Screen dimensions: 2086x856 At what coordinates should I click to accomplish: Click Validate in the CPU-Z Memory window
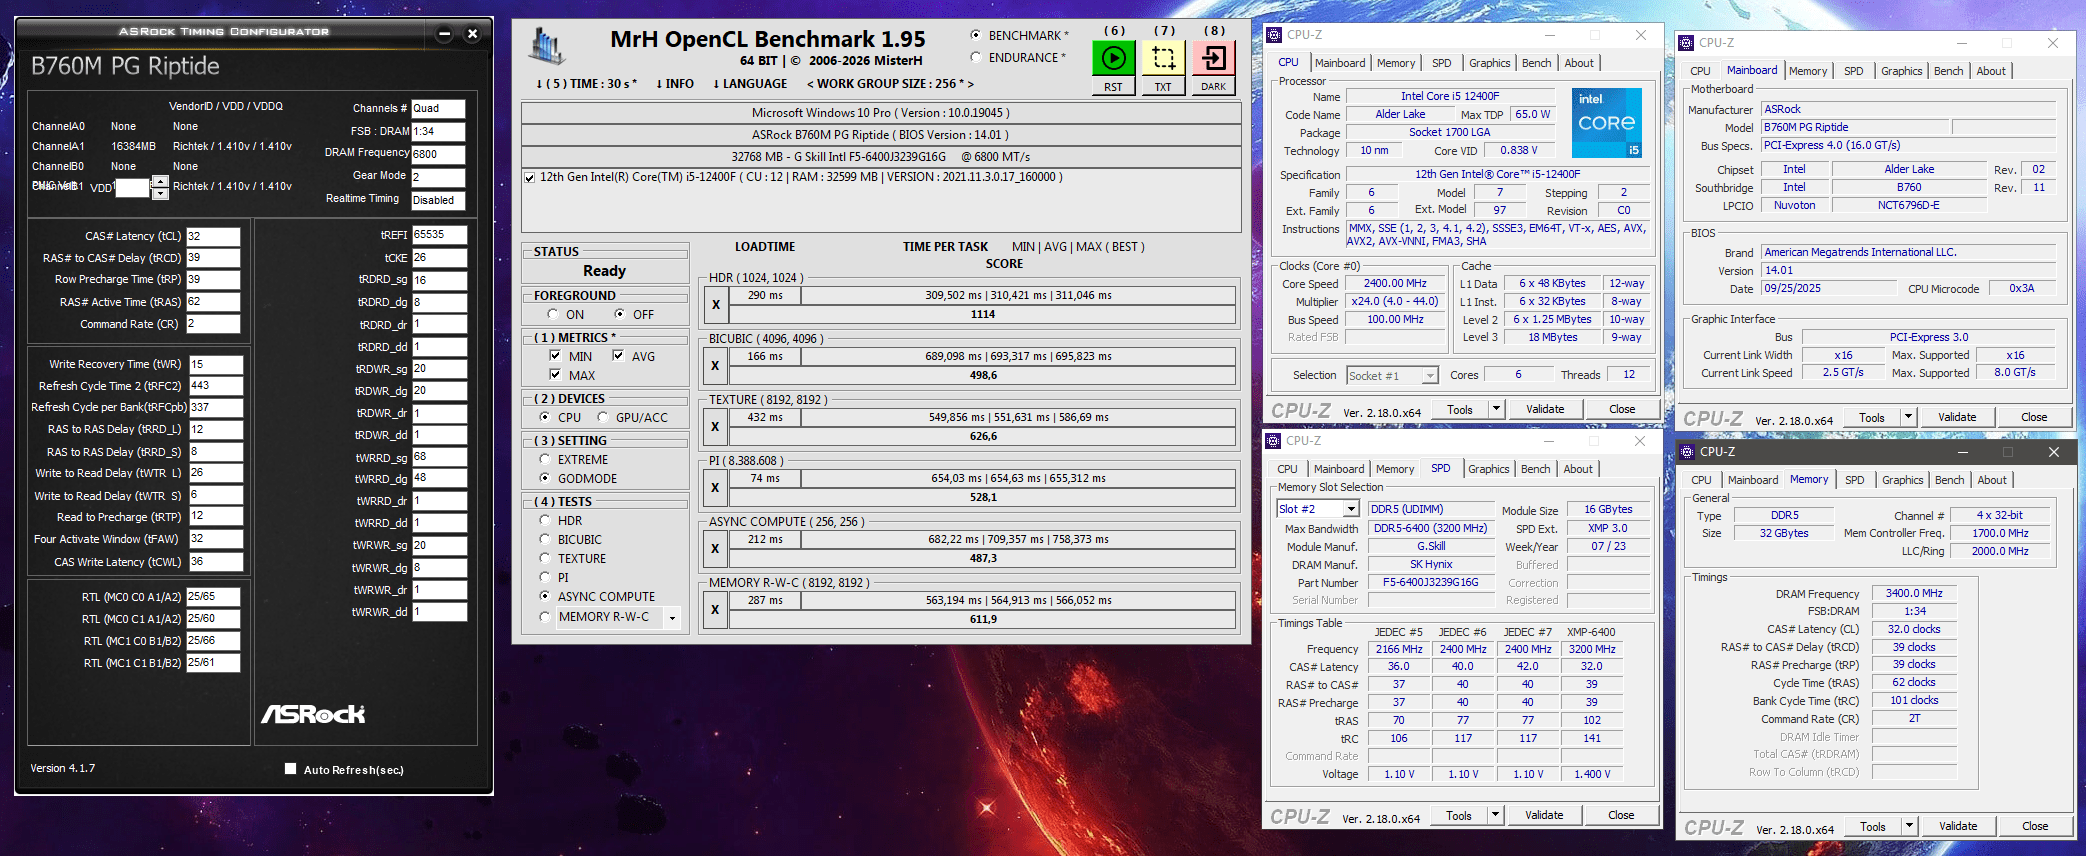coord(1957,826)
